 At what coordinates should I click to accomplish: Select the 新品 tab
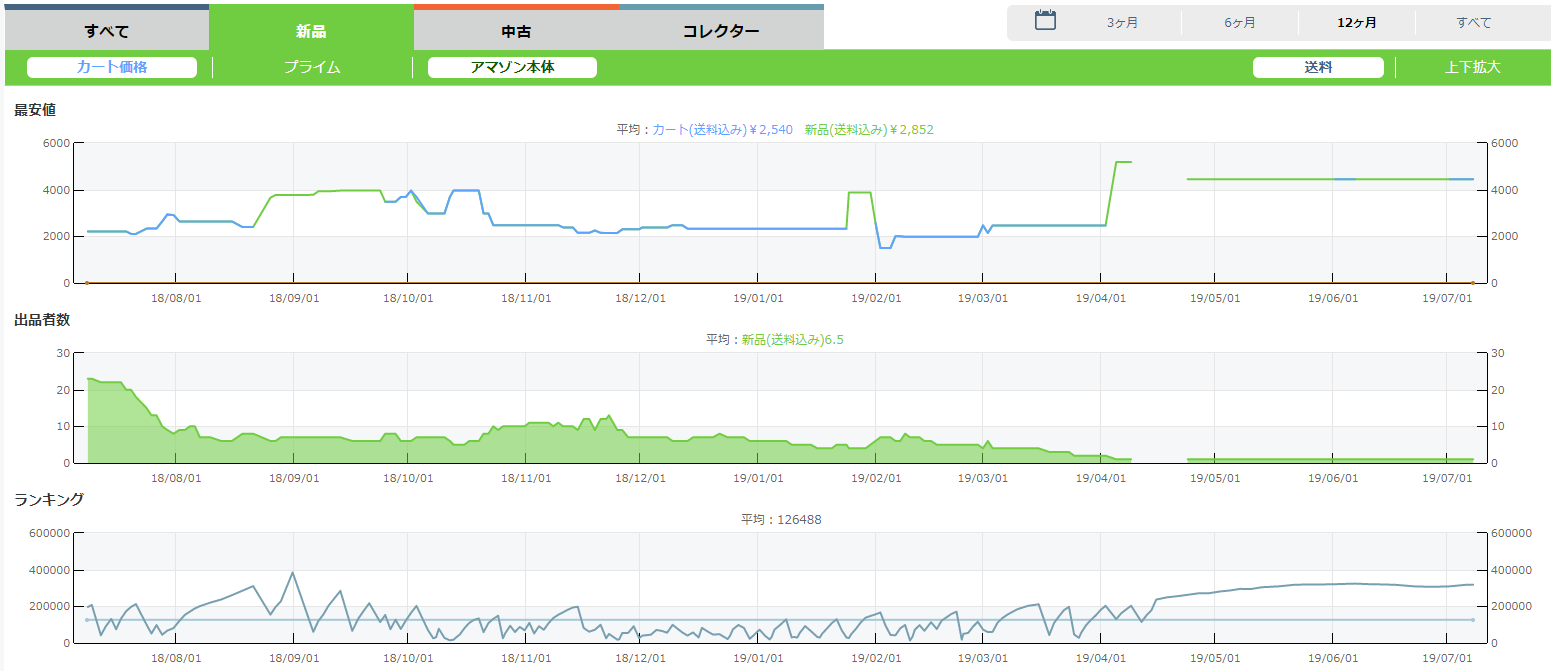(311, 30)
